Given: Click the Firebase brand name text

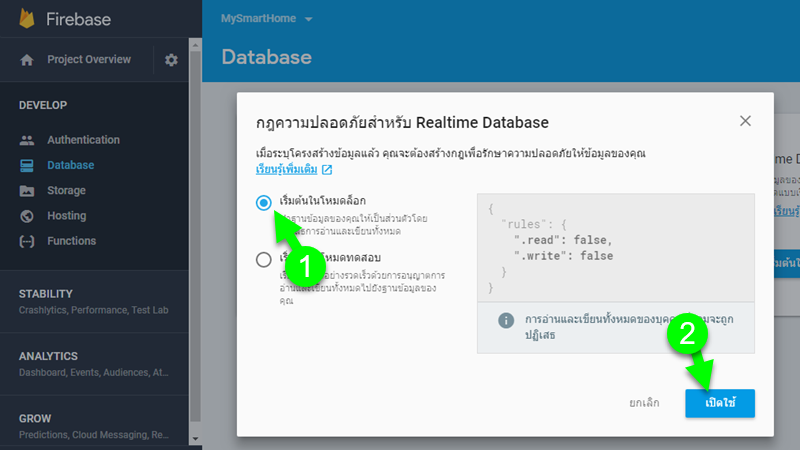Looking at the screenshot, I should point(78,19).
